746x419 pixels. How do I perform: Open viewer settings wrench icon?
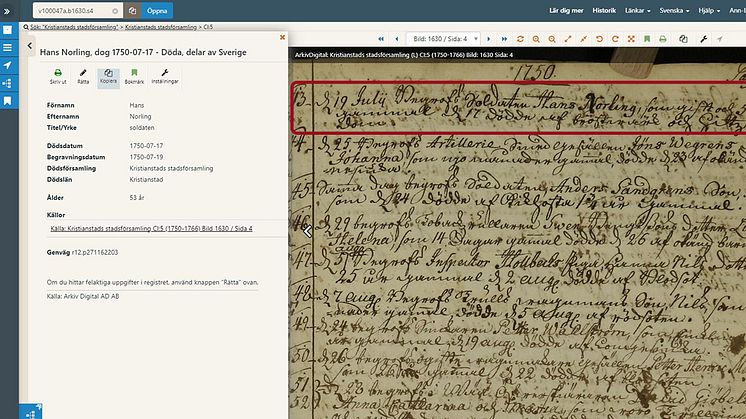point(704,39)
